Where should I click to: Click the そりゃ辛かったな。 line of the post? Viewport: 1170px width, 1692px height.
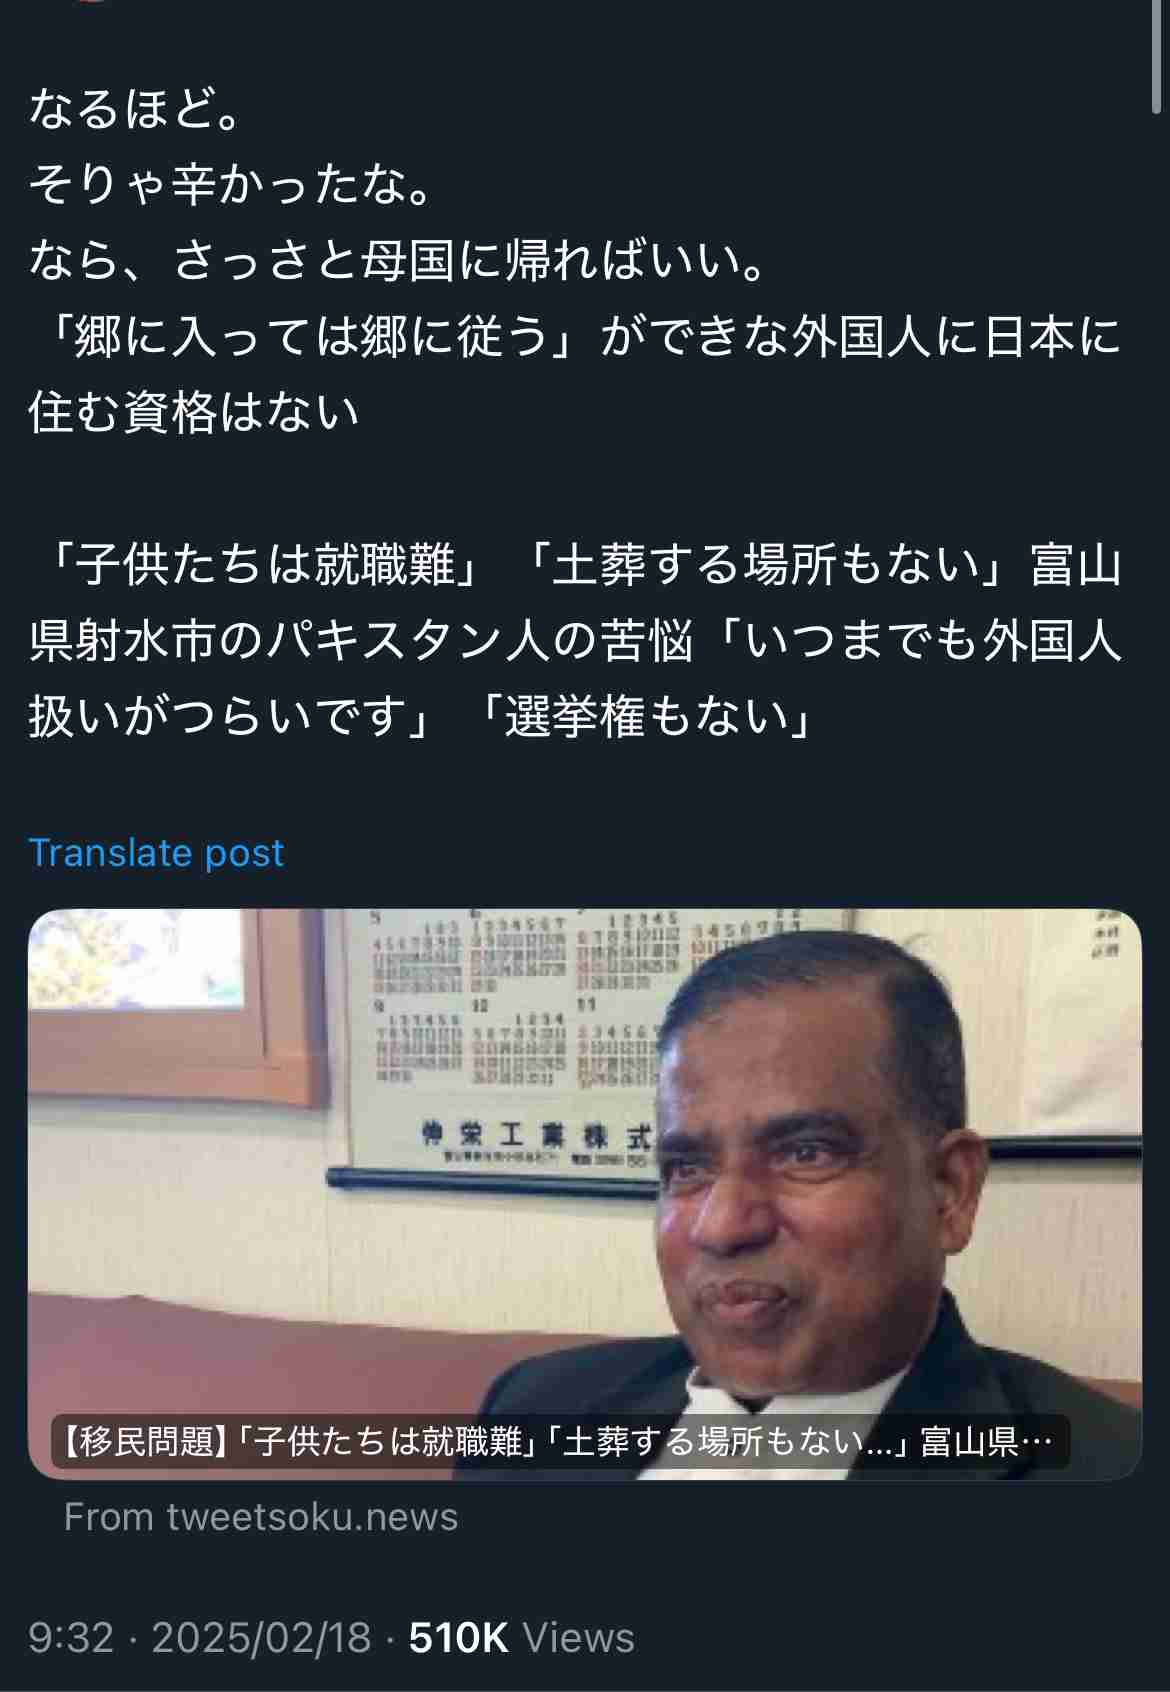tap(232, 185)
